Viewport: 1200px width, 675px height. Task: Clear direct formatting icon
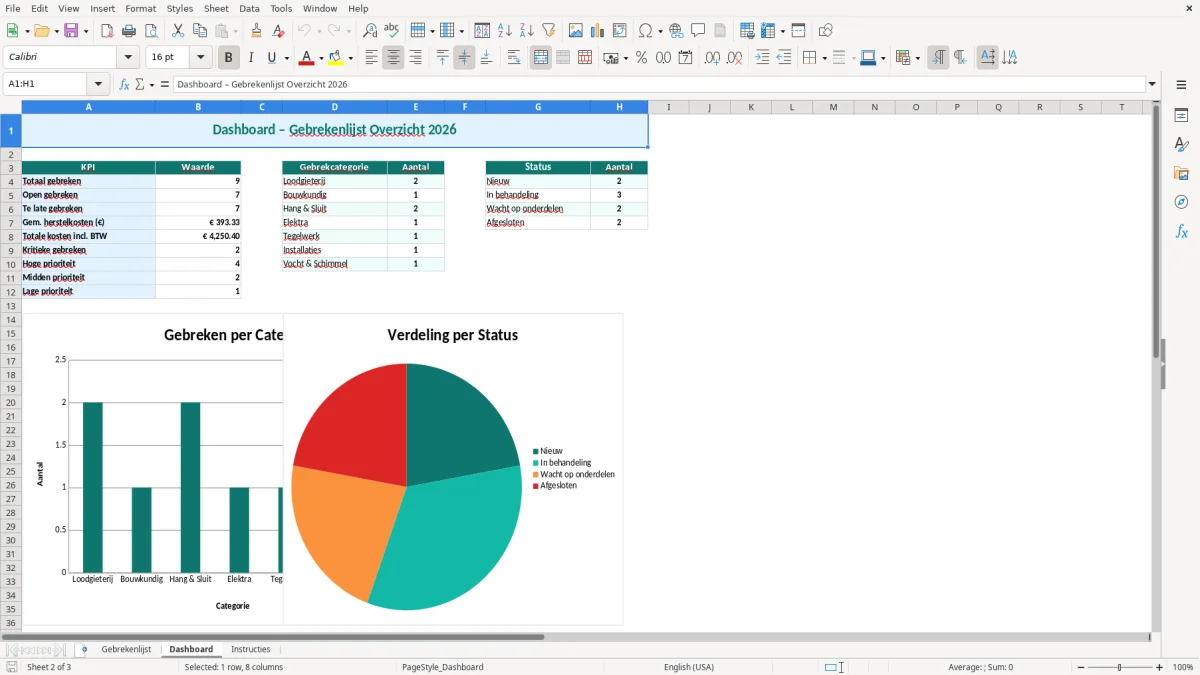(x=279, y=31)
